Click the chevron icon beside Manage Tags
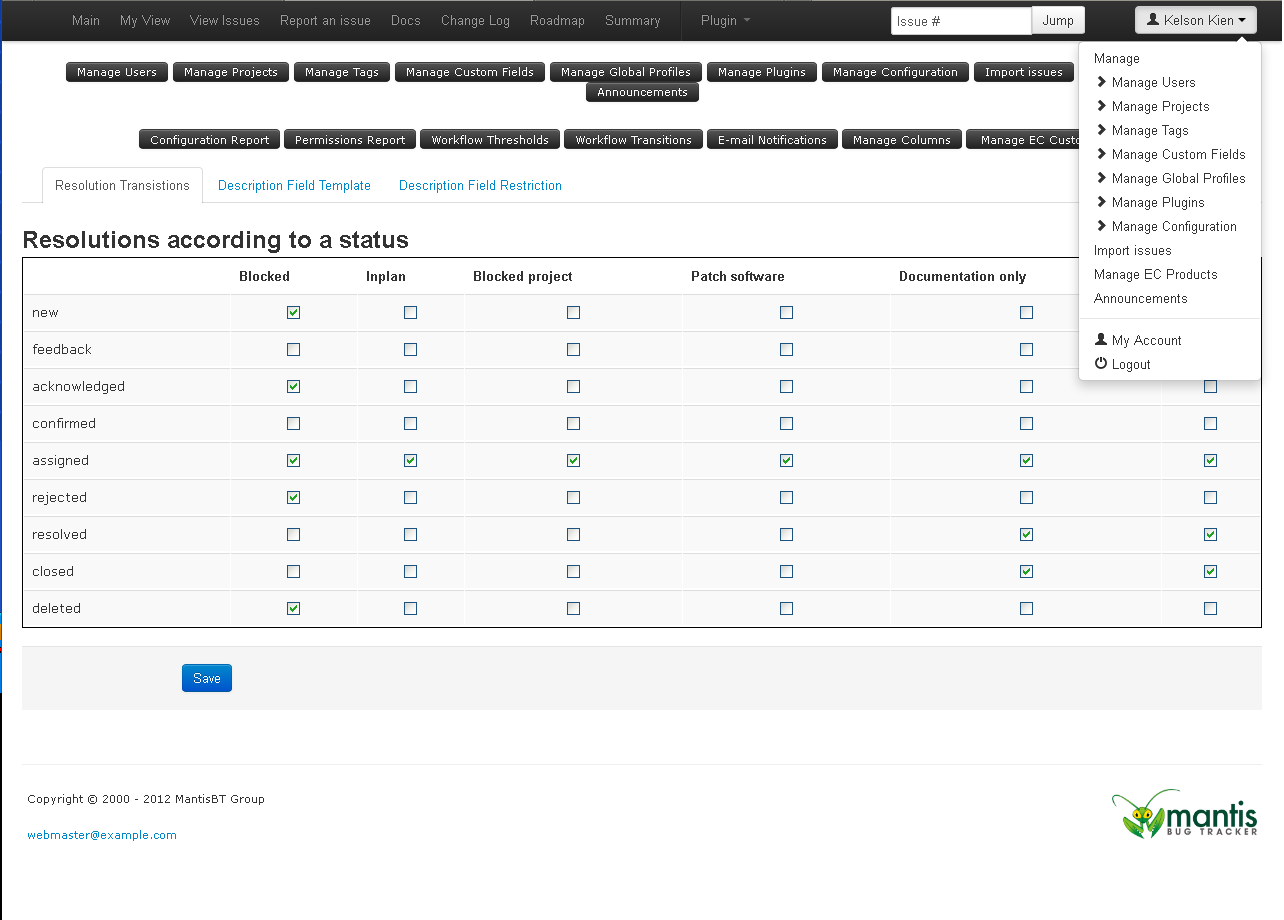1284x920 pixels. click(x=1102, y=130)
